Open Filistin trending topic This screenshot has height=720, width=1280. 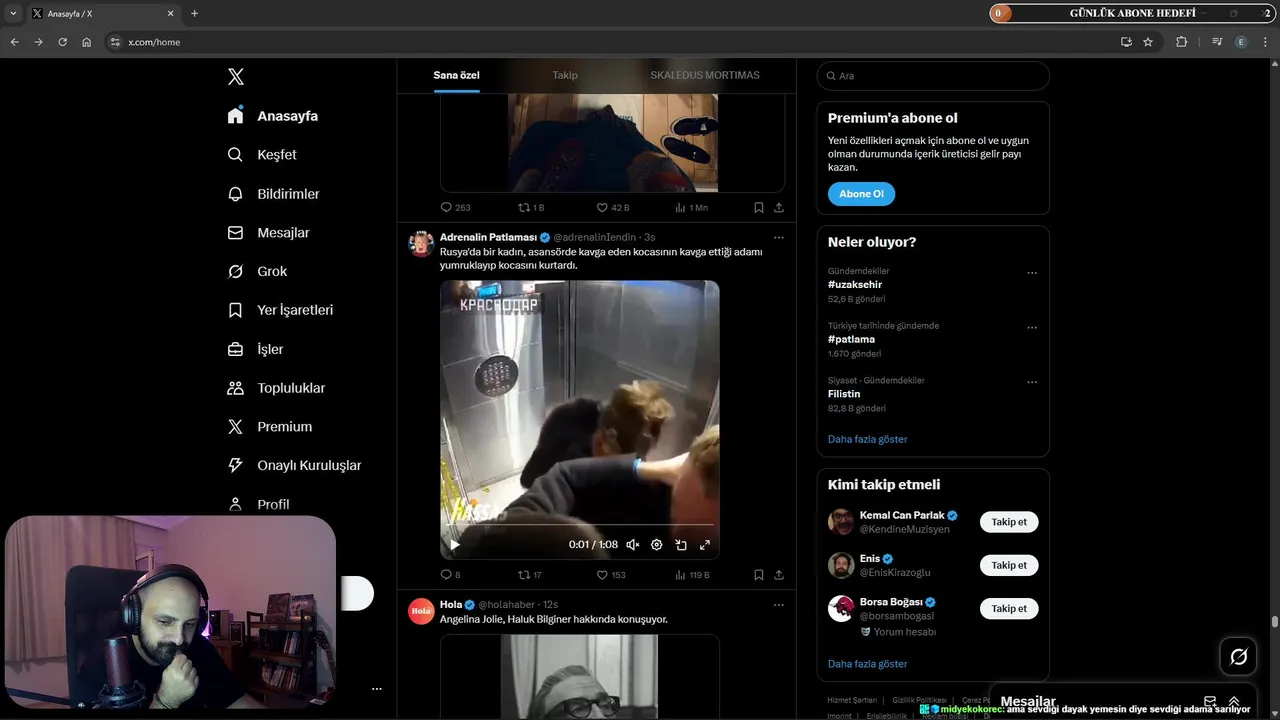pos(844,394)
